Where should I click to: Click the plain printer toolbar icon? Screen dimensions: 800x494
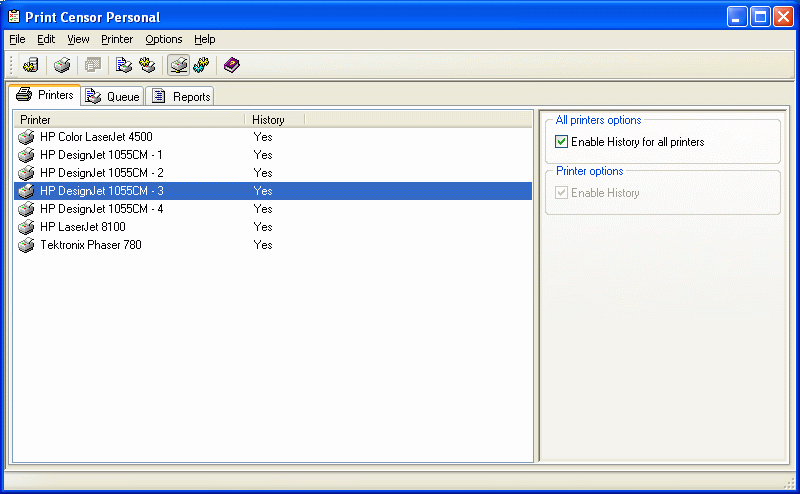click(x=62, y=65)
